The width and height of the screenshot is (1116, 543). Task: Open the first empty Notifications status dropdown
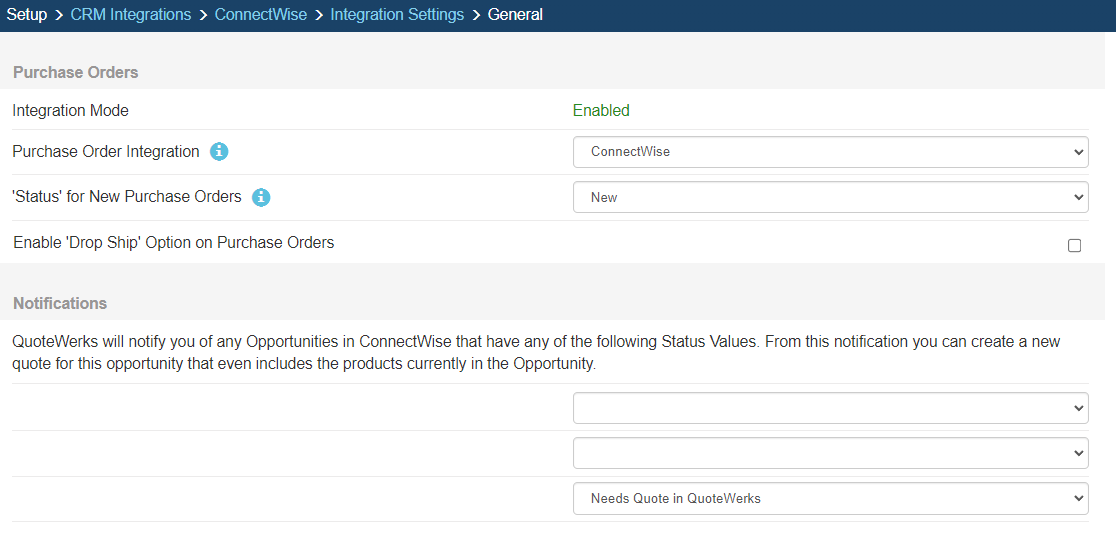830,408
